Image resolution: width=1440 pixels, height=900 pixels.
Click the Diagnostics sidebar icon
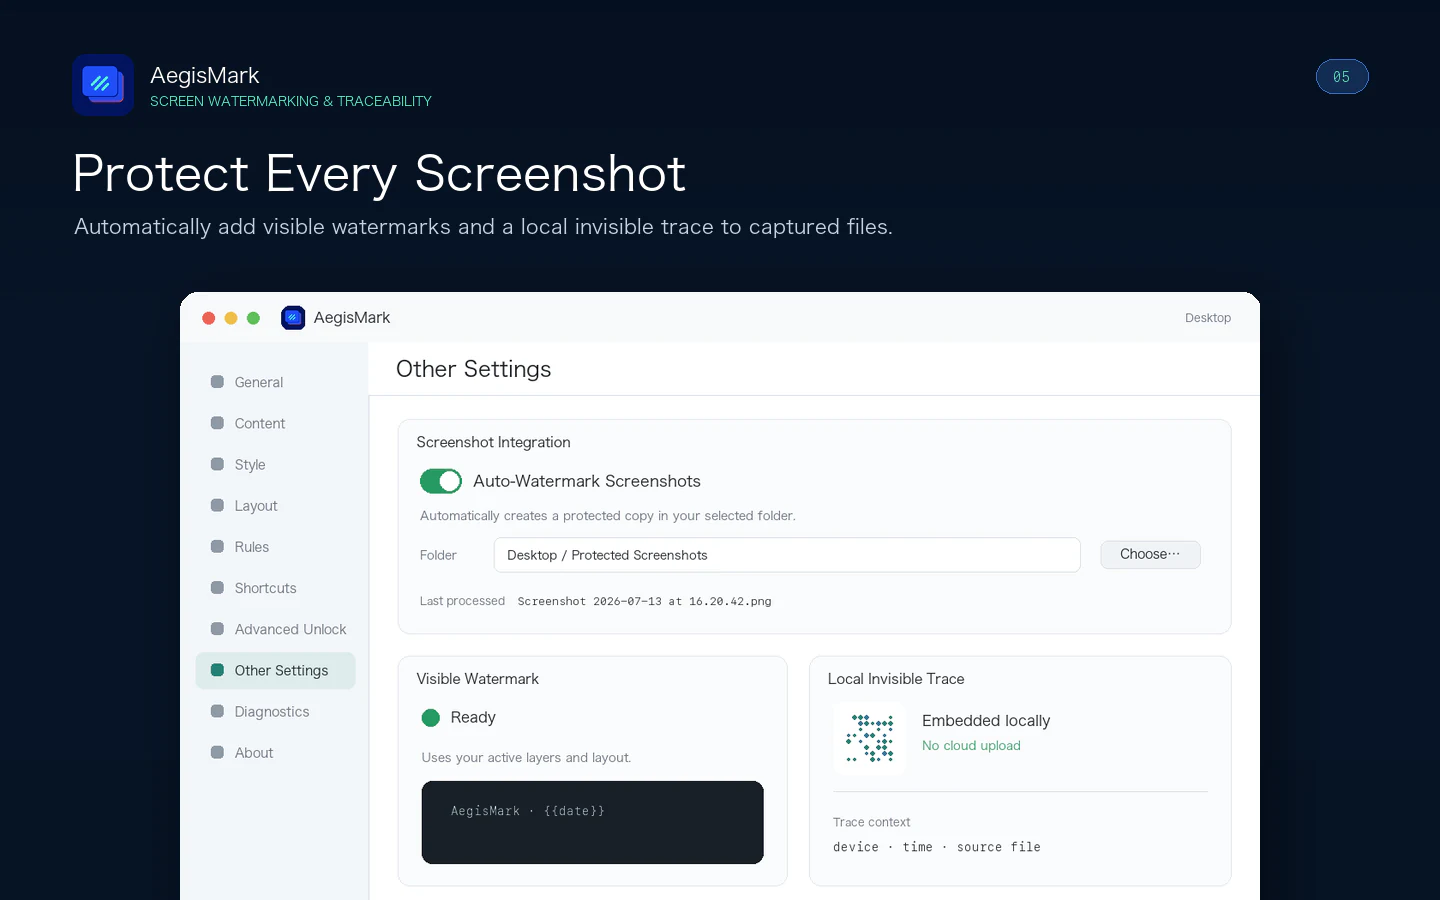(x=217, y=711)
